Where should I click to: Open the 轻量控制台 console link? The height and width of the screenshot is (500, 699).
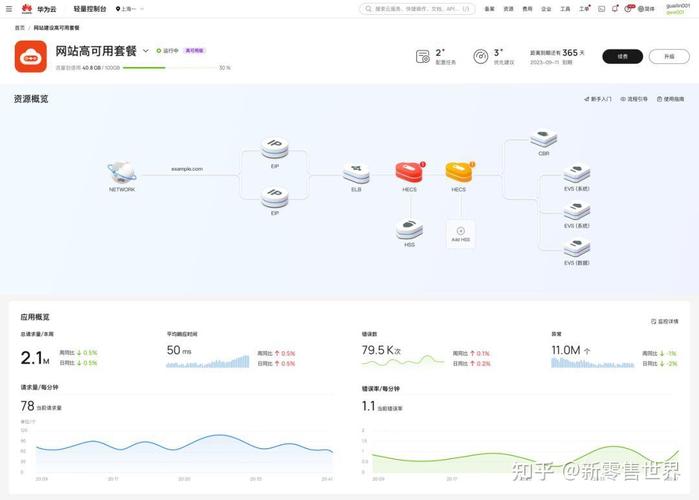coord(90,8)
